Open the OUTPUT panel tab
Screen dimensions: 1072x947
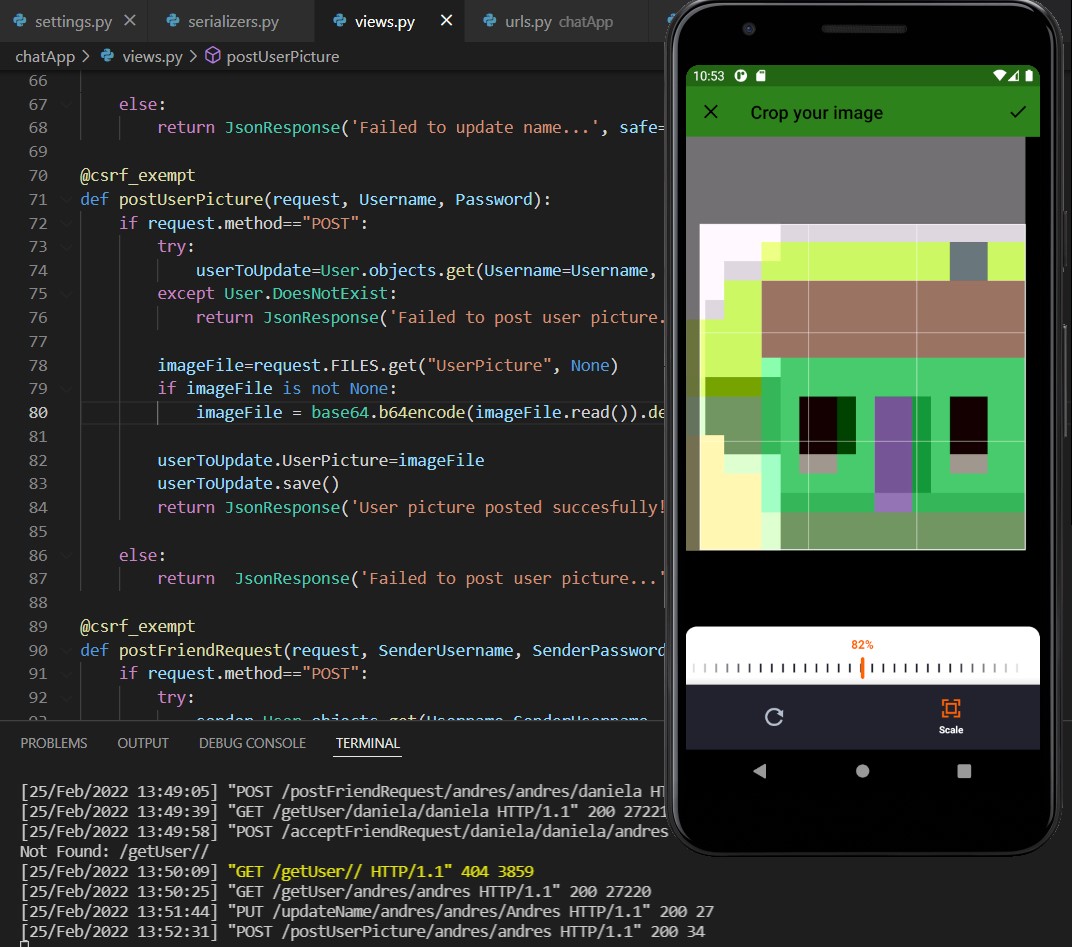click(143, 743)
